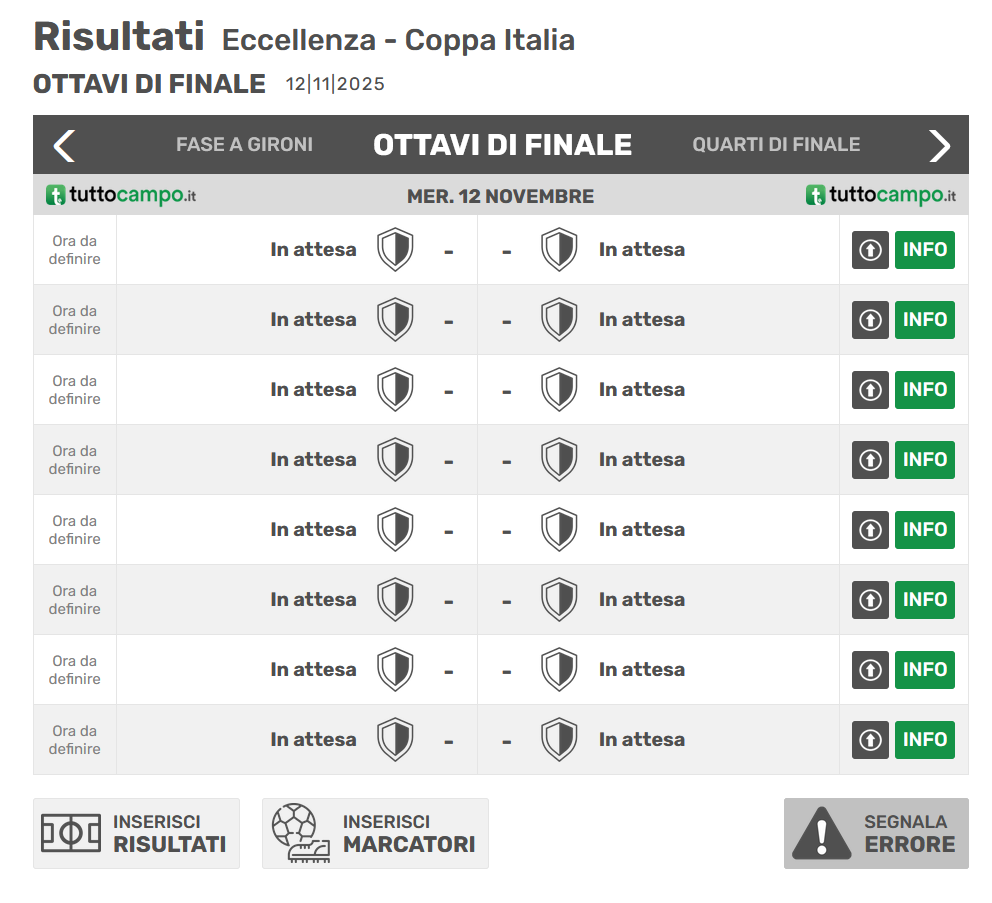The height and width of the screenshot is (903, 992).
Task: Open INFO for the first match
Action: click(x=924, y=250)
